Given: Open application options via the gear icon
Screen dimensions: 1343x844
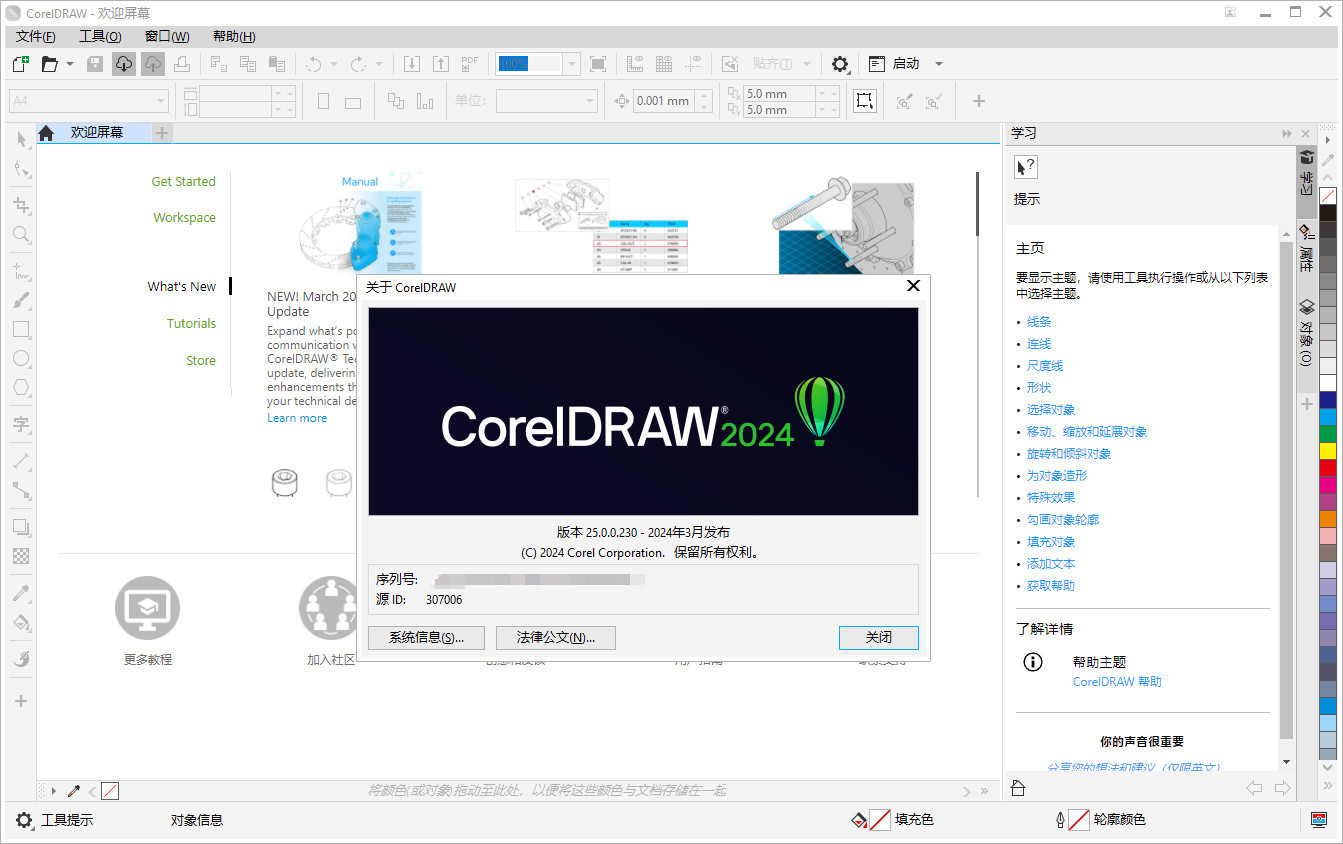Looking at the screenshot, I should [838, 63].
